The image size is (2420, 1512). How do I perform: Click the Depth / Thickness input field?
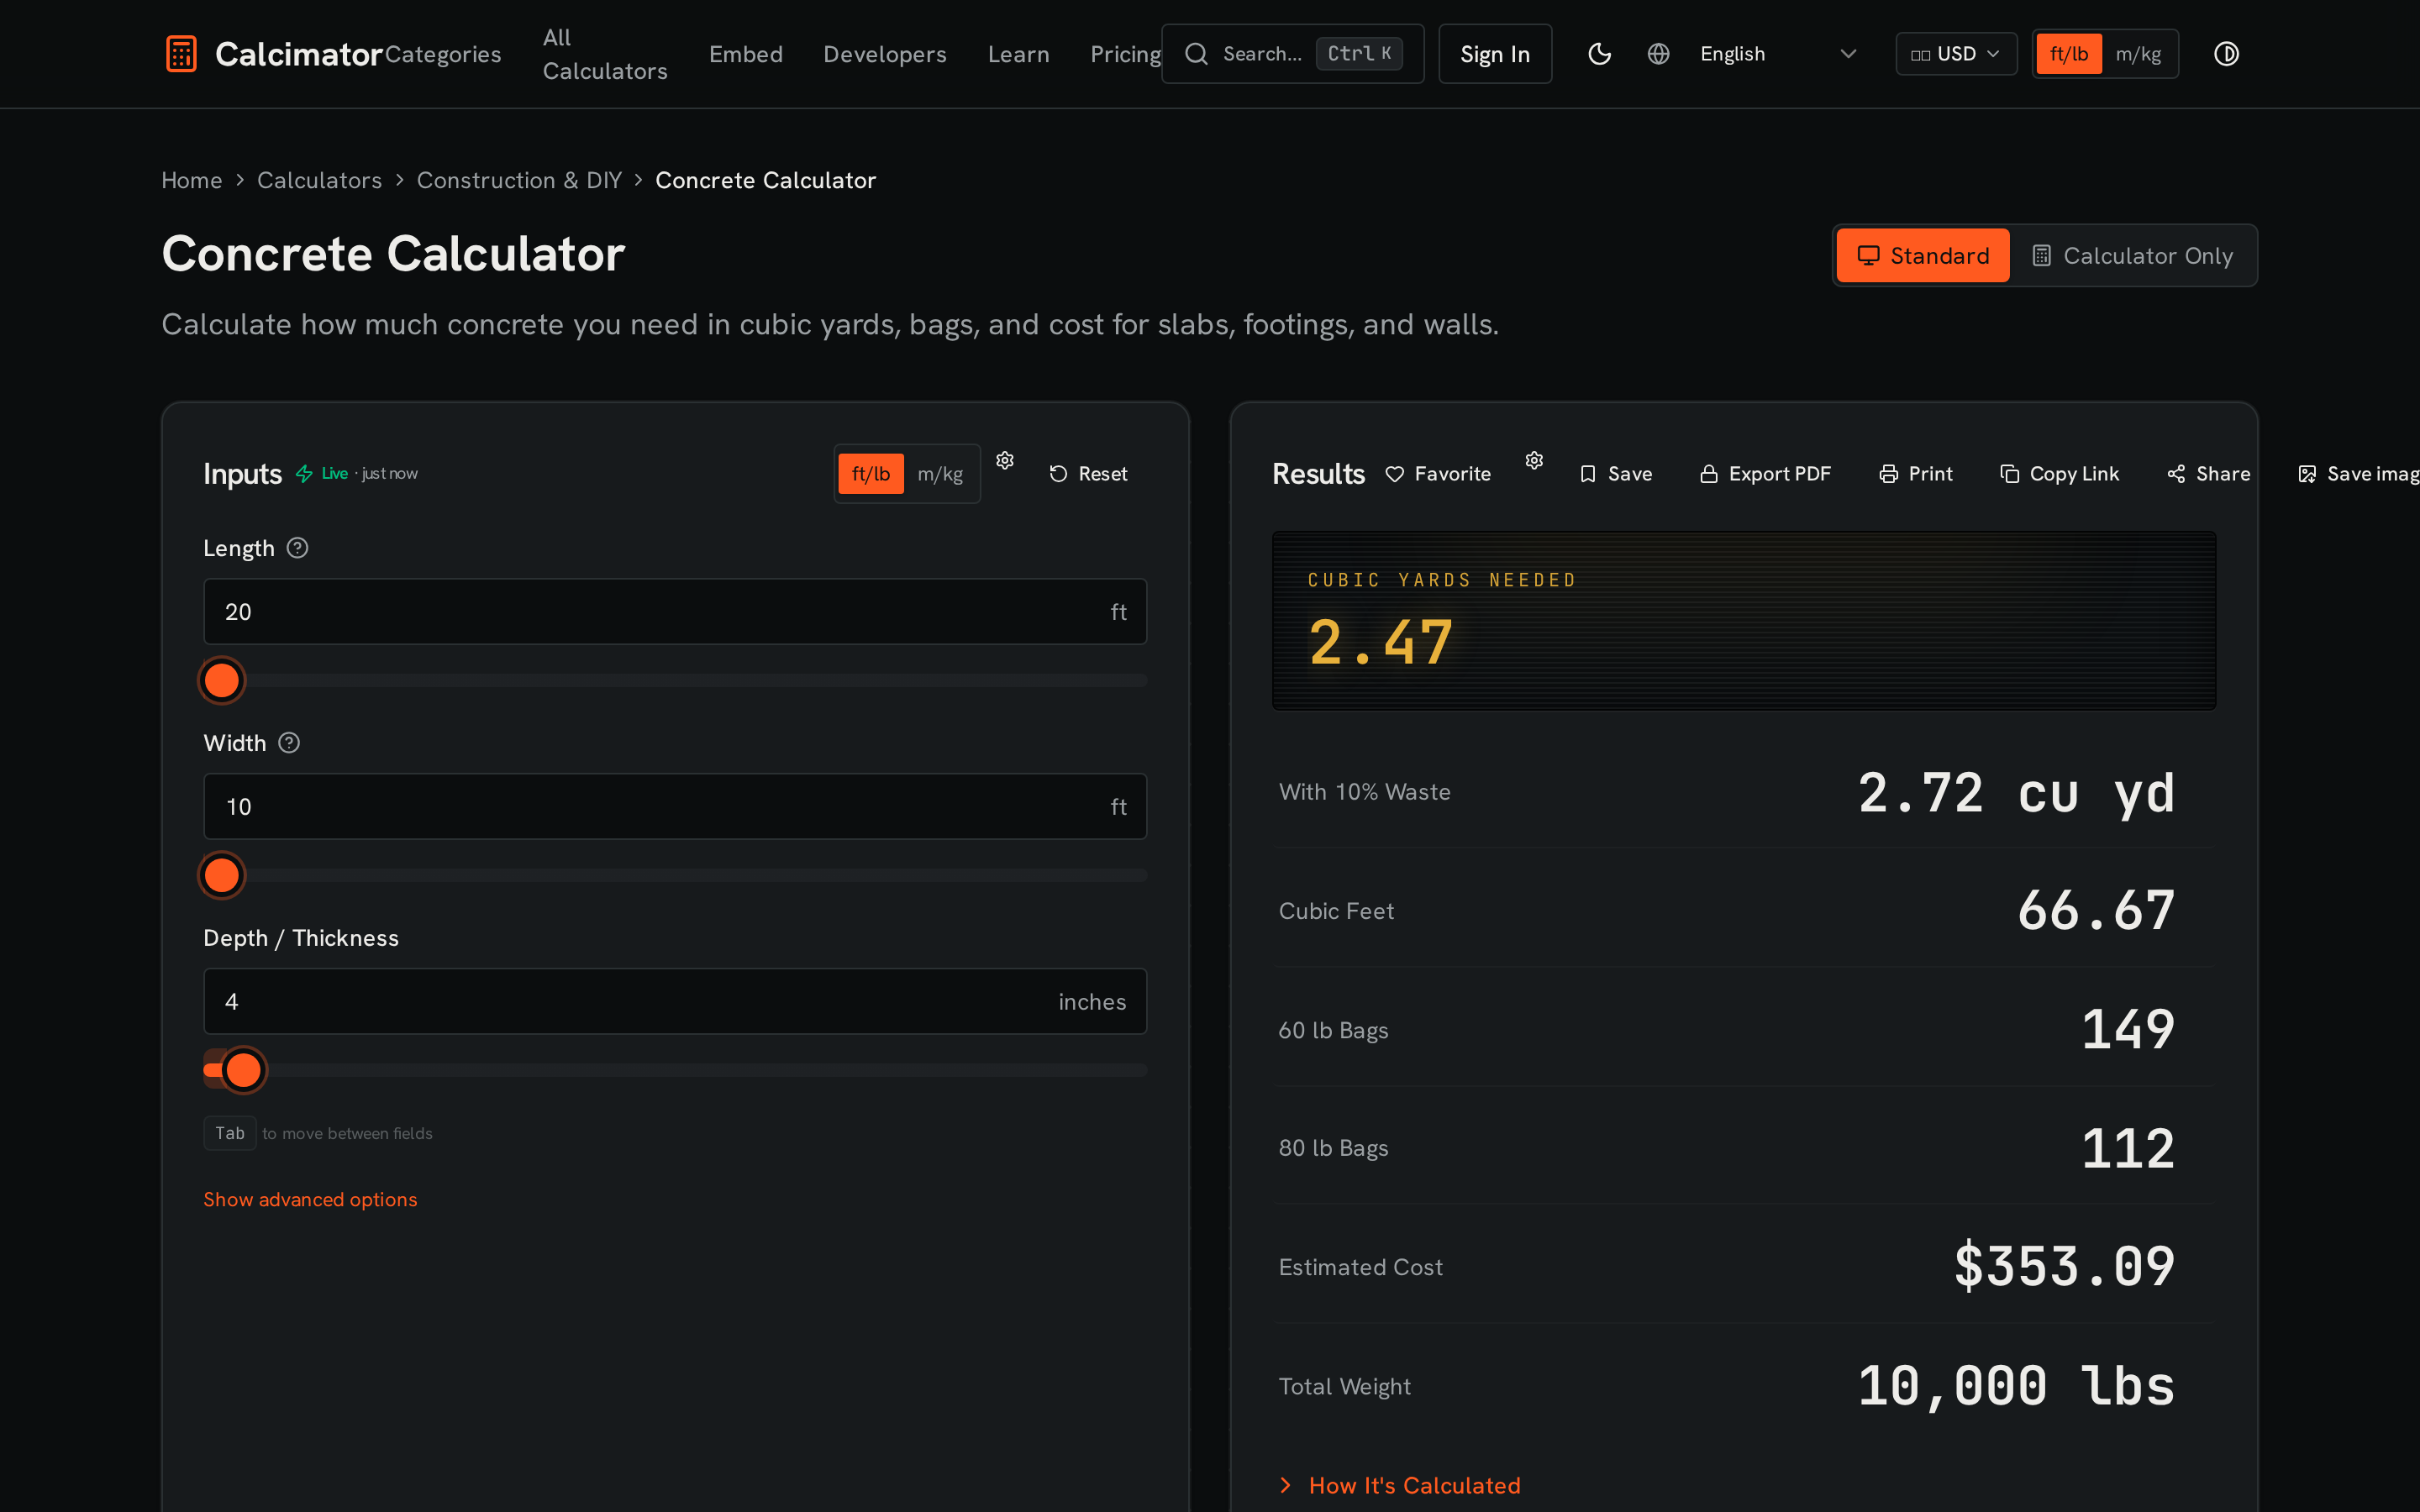[x=675, y=1001]
